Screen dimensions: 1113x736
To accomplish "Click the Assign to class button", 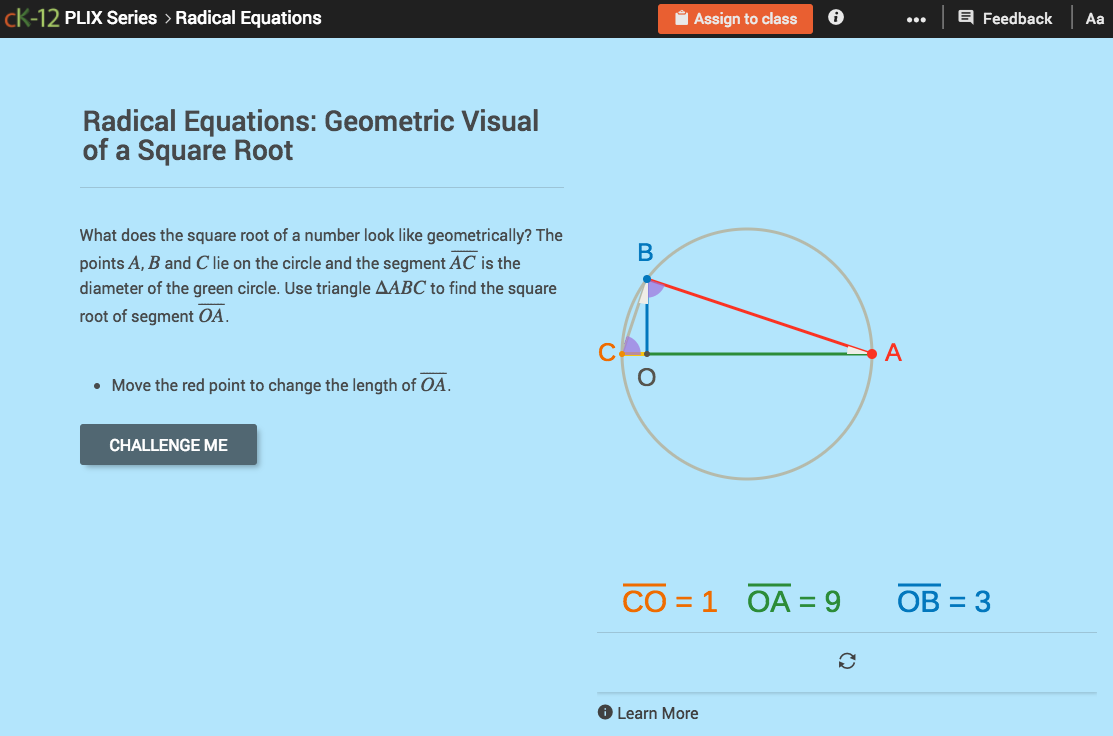I will (x=735, y=18).
